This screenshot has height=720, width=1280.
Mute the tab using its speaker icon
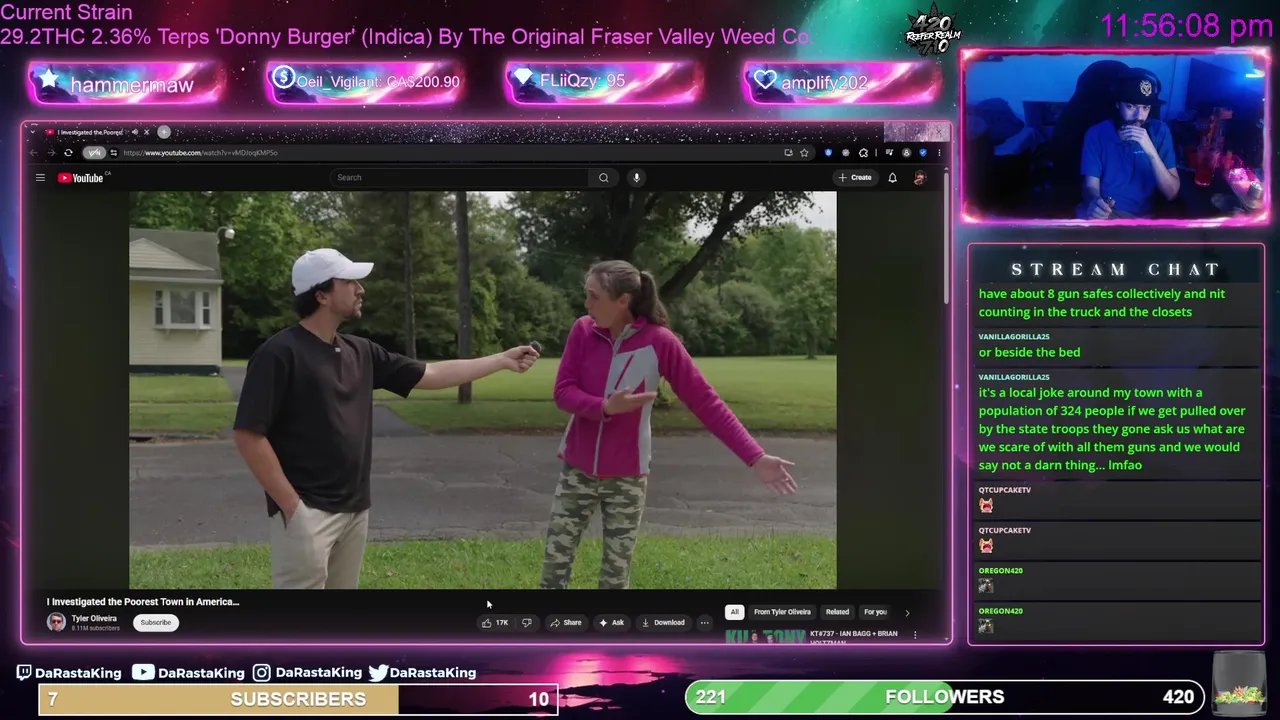[134, 132]
